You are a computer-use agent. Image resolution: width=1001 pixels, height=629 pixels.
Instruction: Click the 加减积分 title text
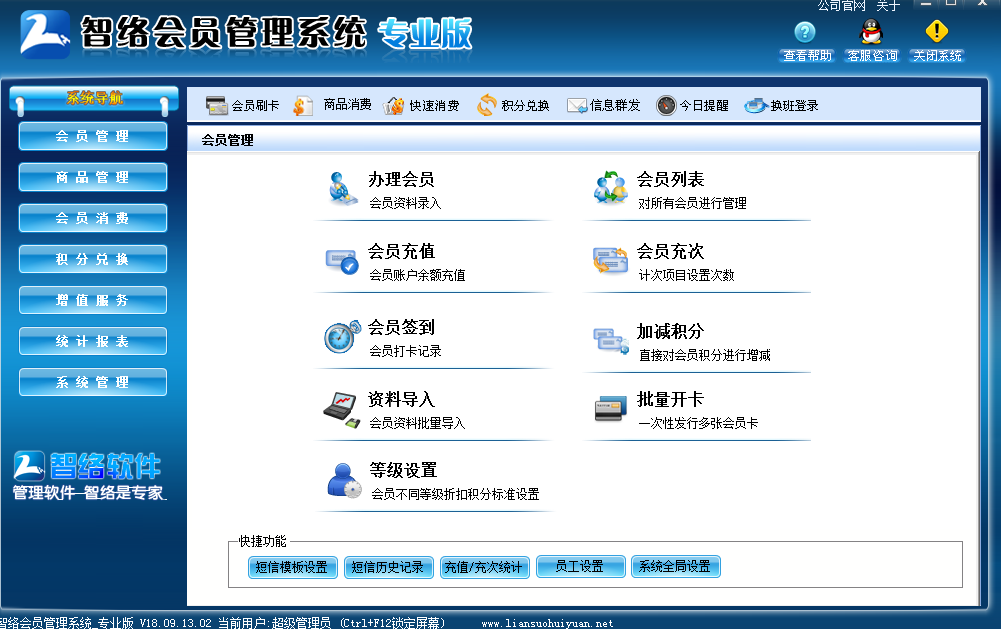(670, 331)
